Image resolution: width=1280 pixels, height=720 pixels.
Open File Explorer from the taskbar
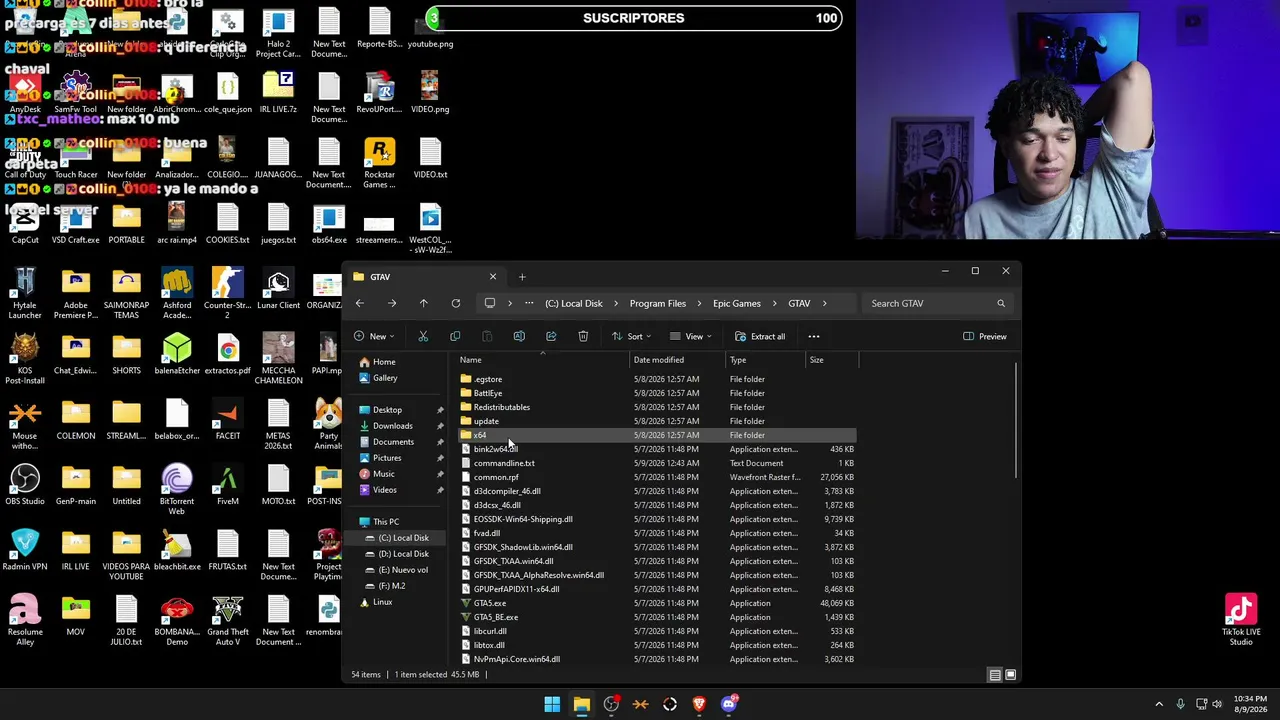pyautogui.click(x=581, y=704)
